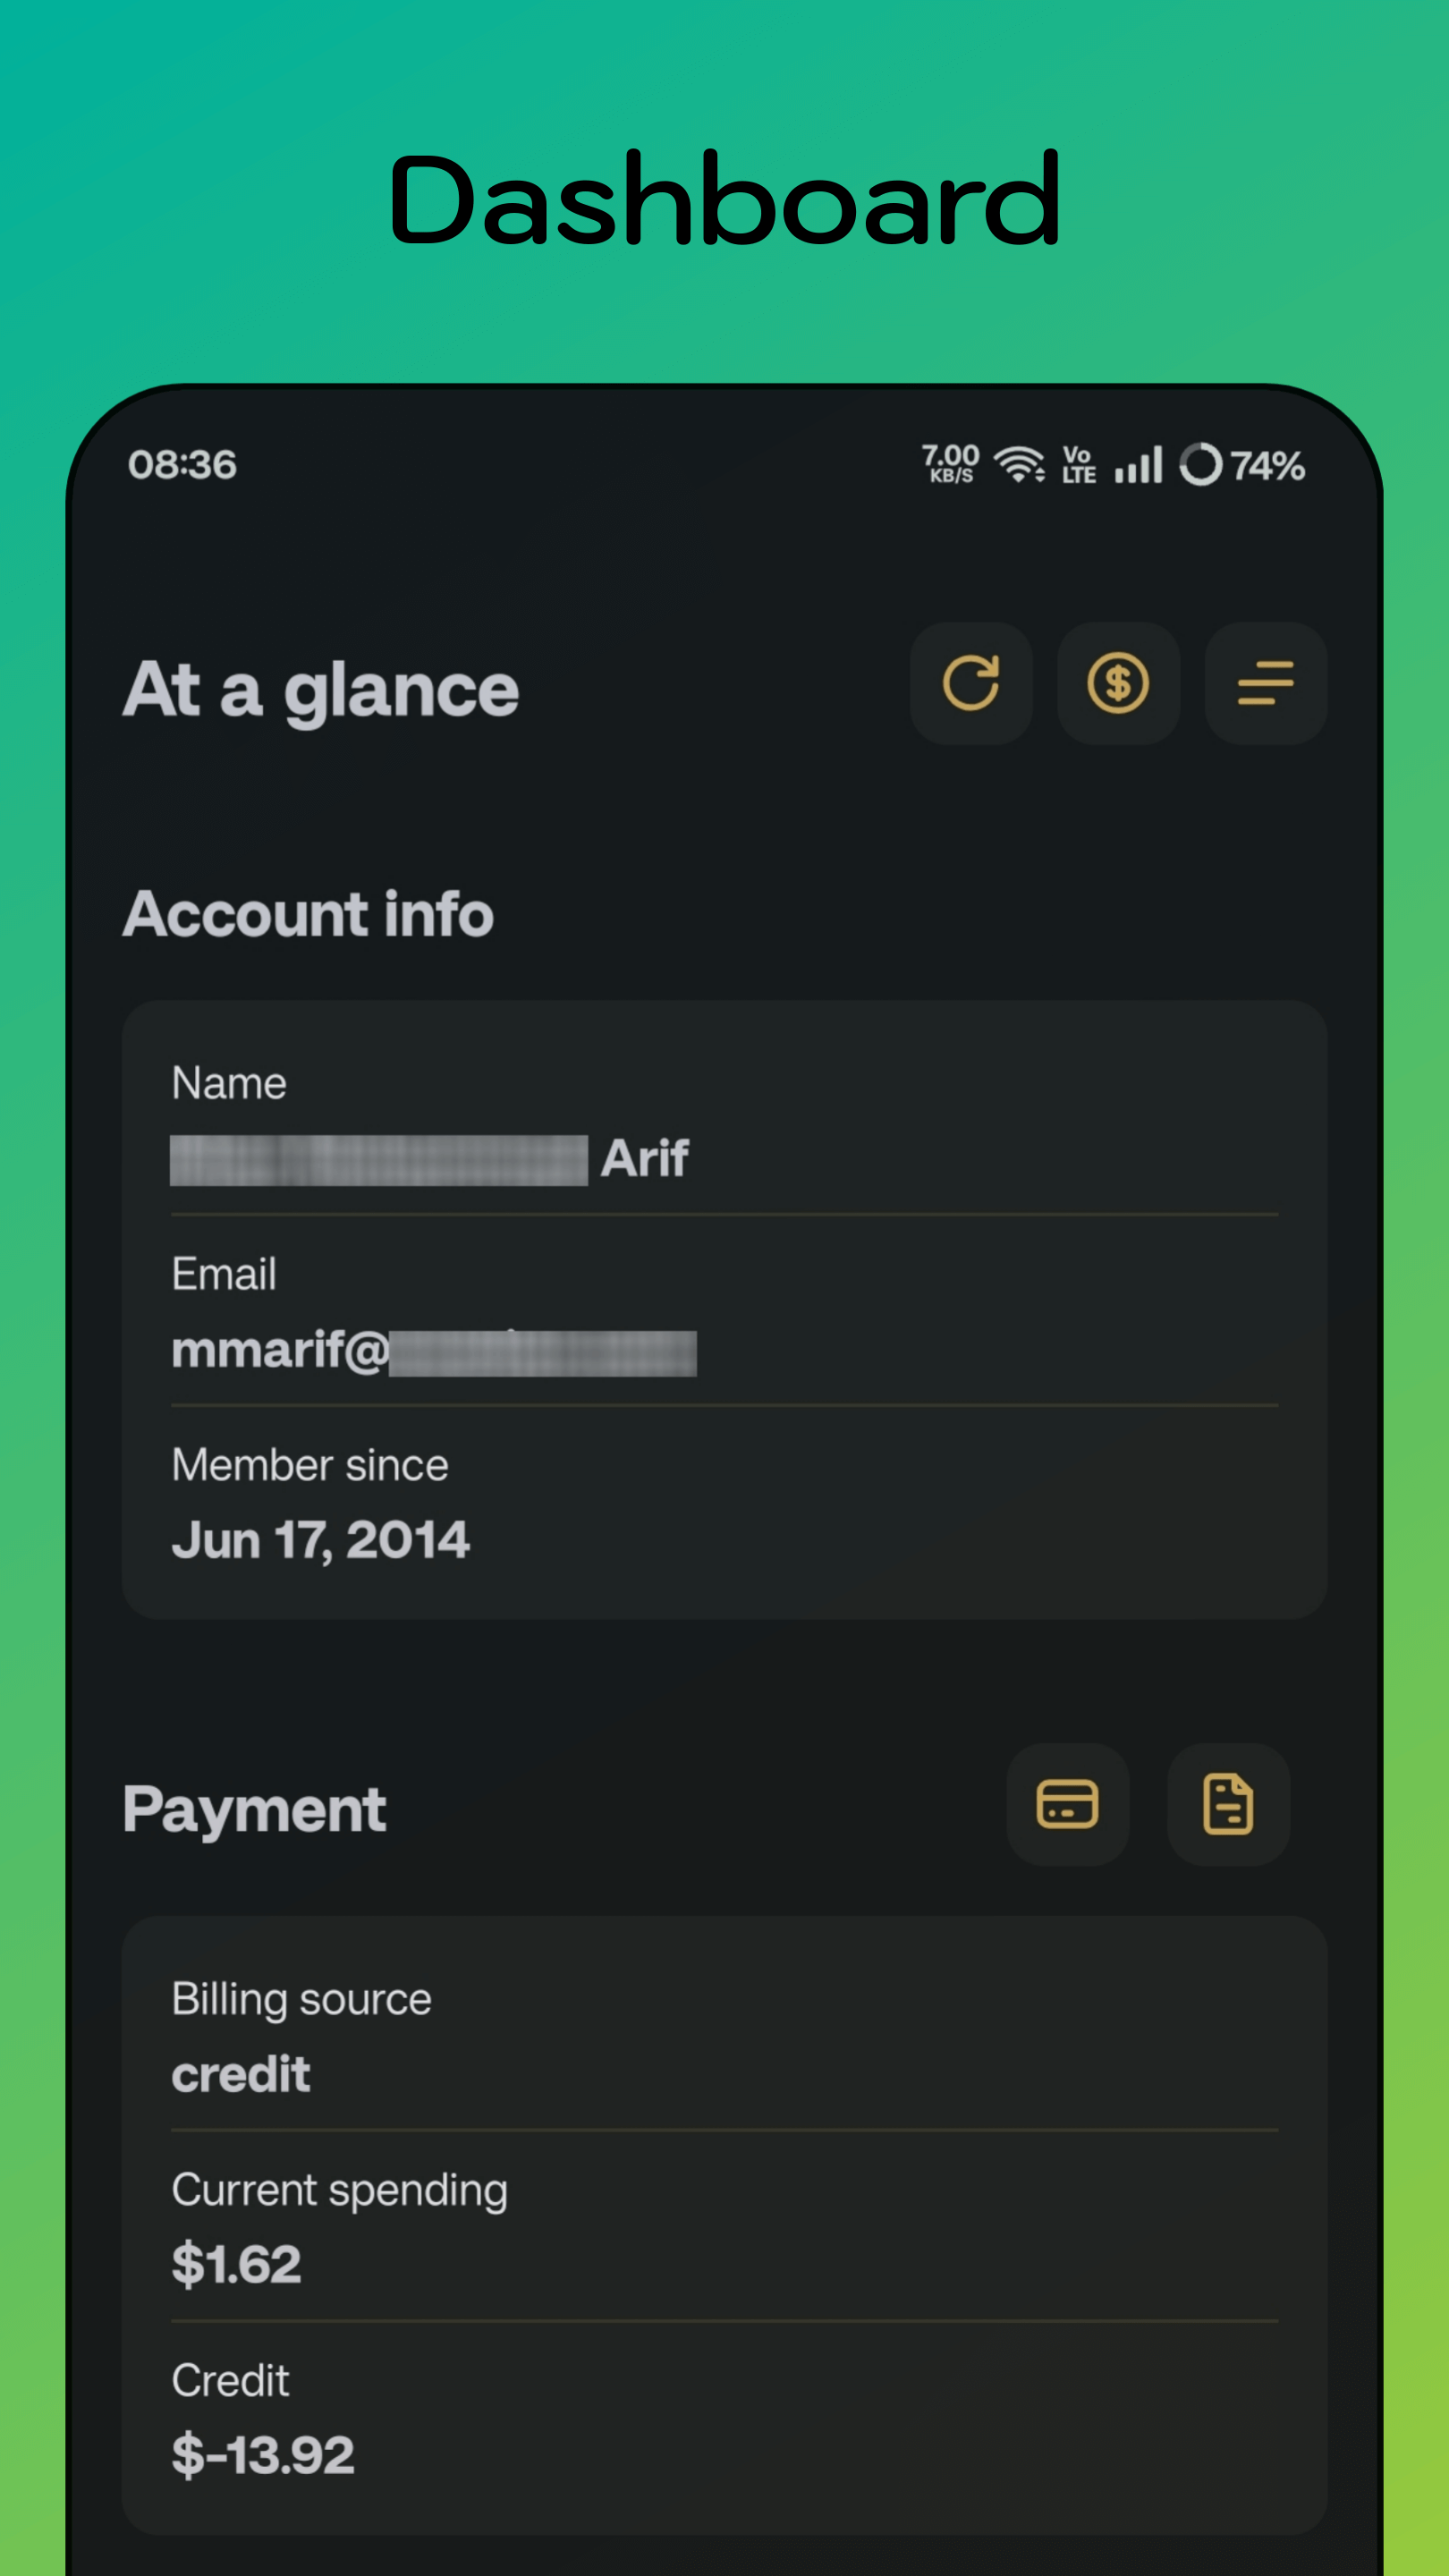The height and width of the screenshot is (2576, 1449).
Task: Tap the Billing source credit row
Action: pos(724,2038)
